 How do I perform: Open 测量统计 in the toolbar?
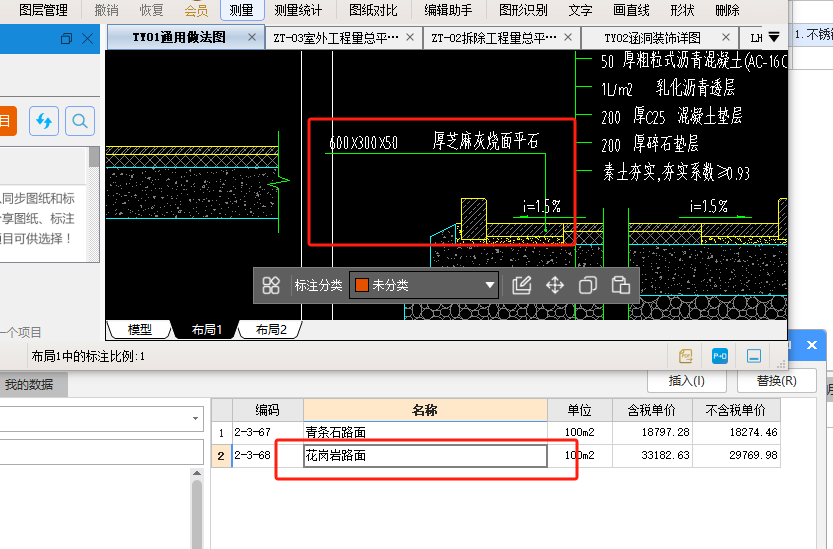click(x=298, y=10)
